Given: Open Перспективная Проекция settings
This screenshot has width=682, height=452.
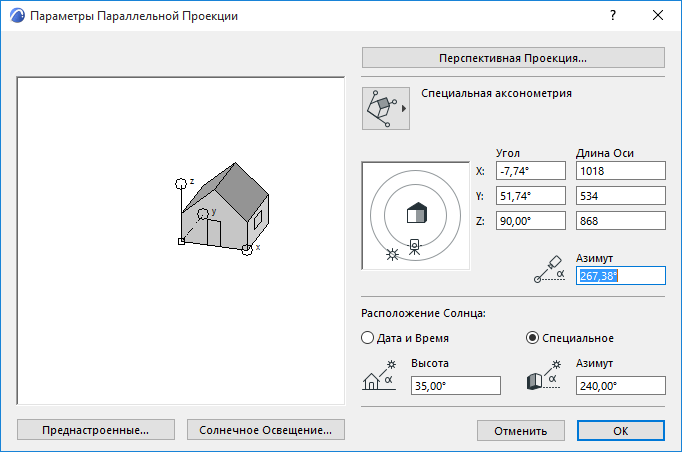Looking at the screenshot, I should tap(513, 58).
